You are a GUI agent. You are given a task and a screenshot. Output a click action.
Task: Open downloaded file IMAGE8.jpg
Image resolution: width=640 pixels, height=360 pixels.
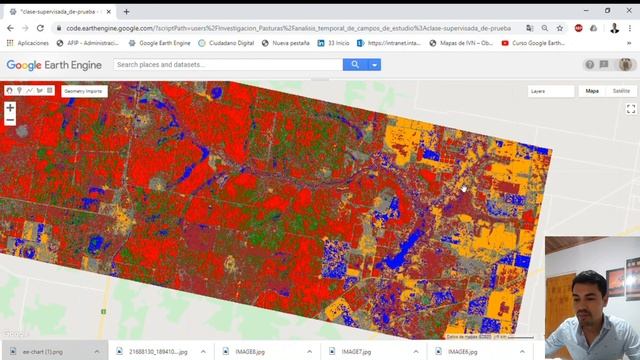point(244,351)
